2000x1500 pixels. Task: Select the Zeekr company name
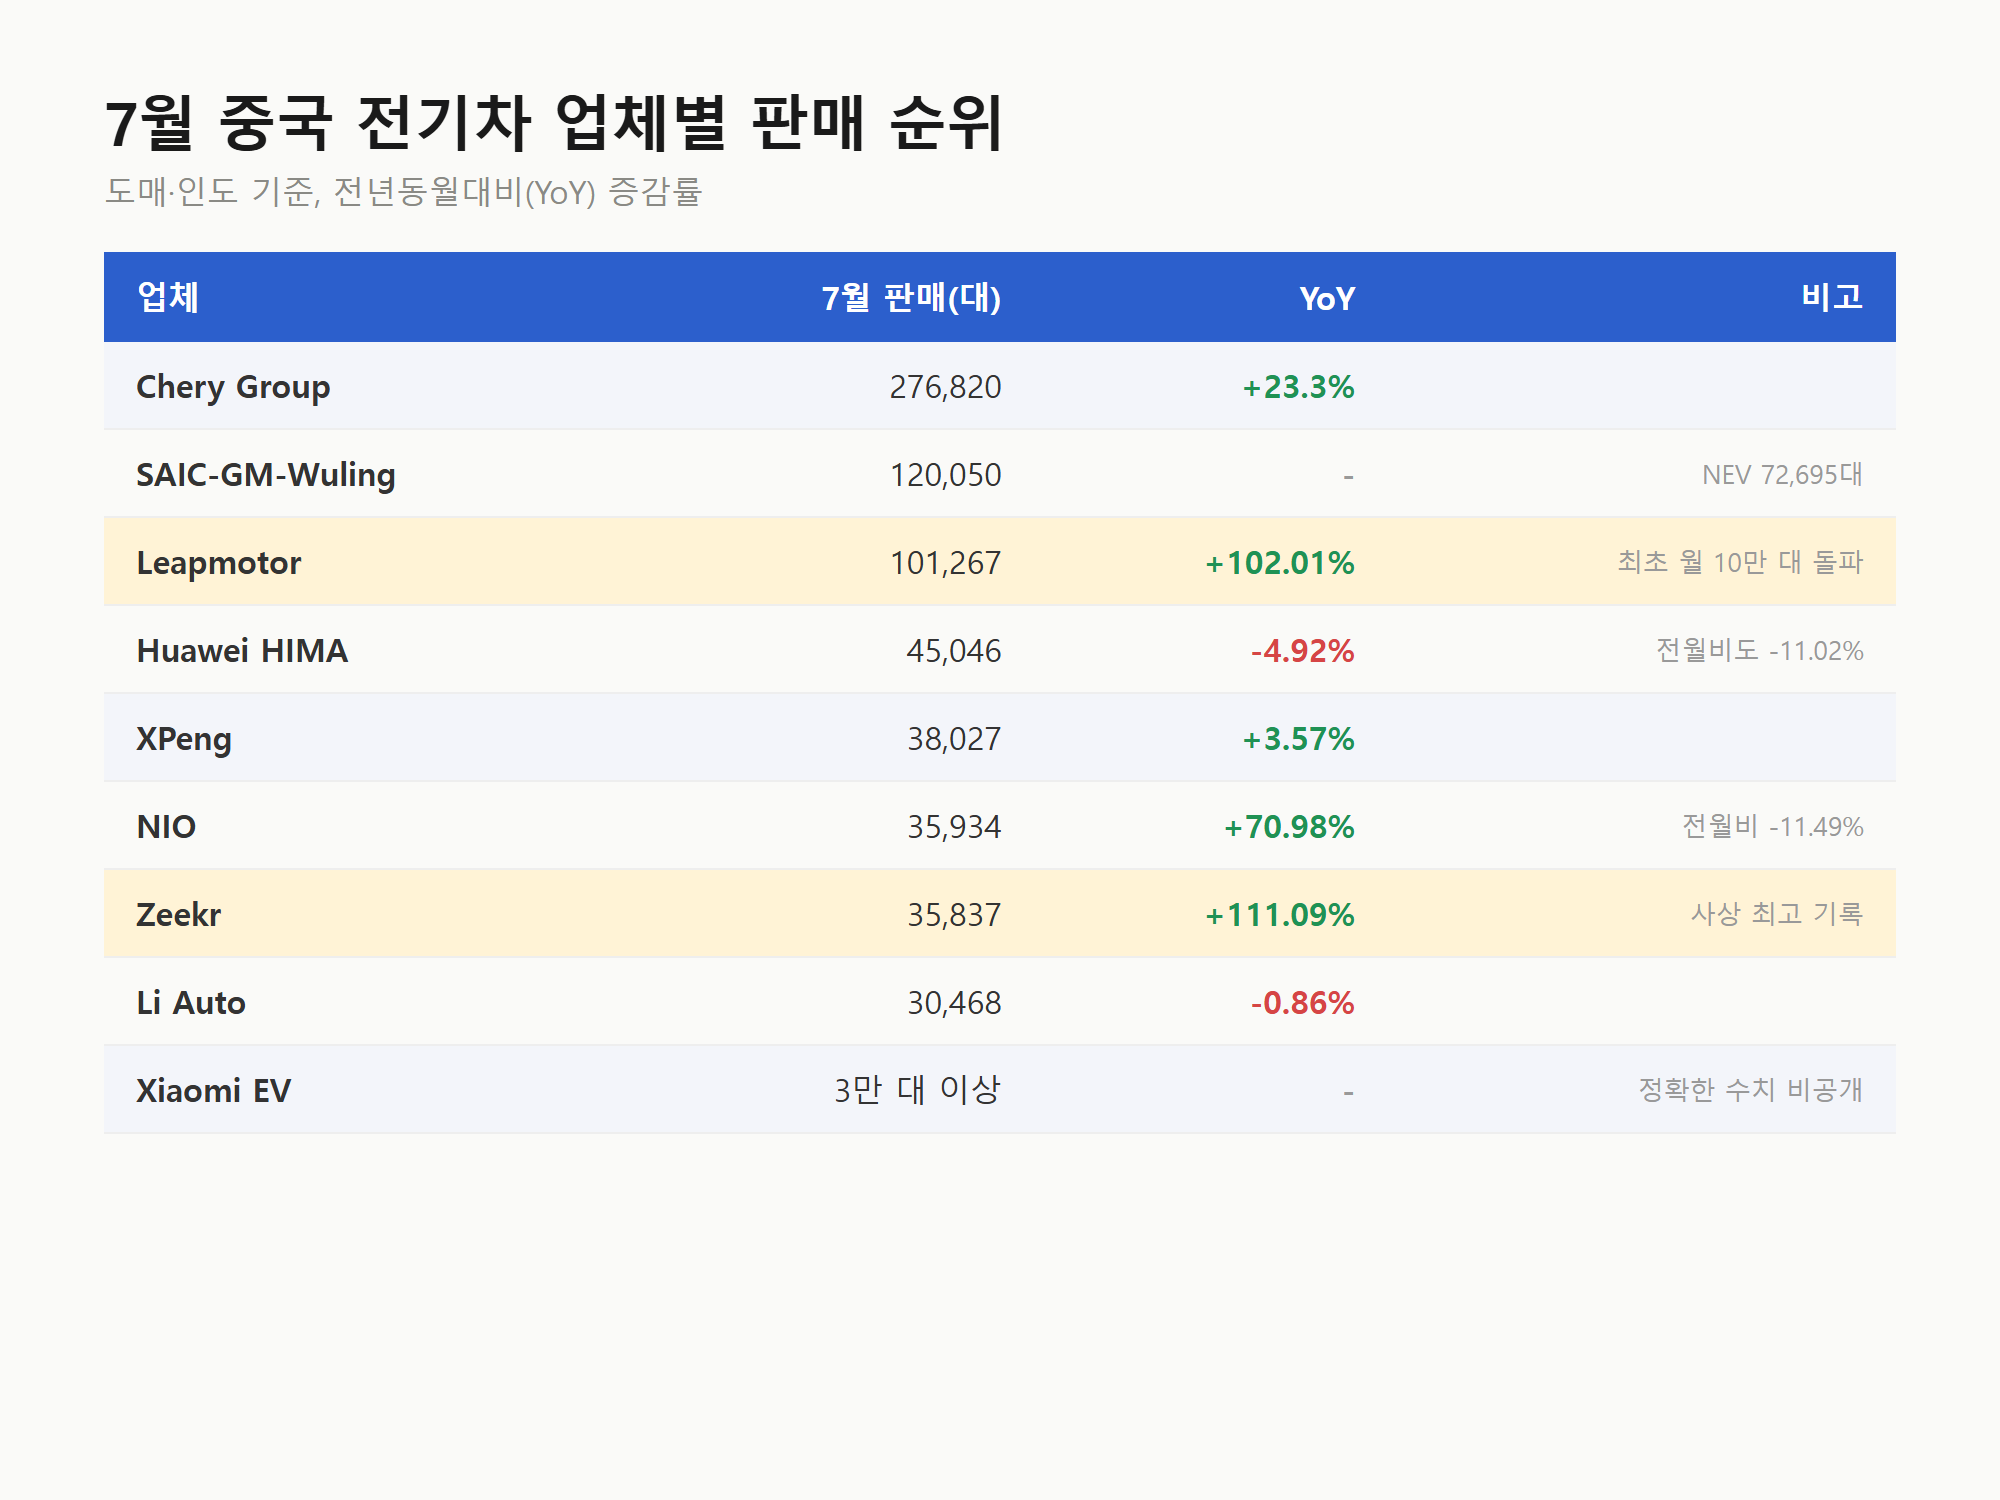(178, 915)
